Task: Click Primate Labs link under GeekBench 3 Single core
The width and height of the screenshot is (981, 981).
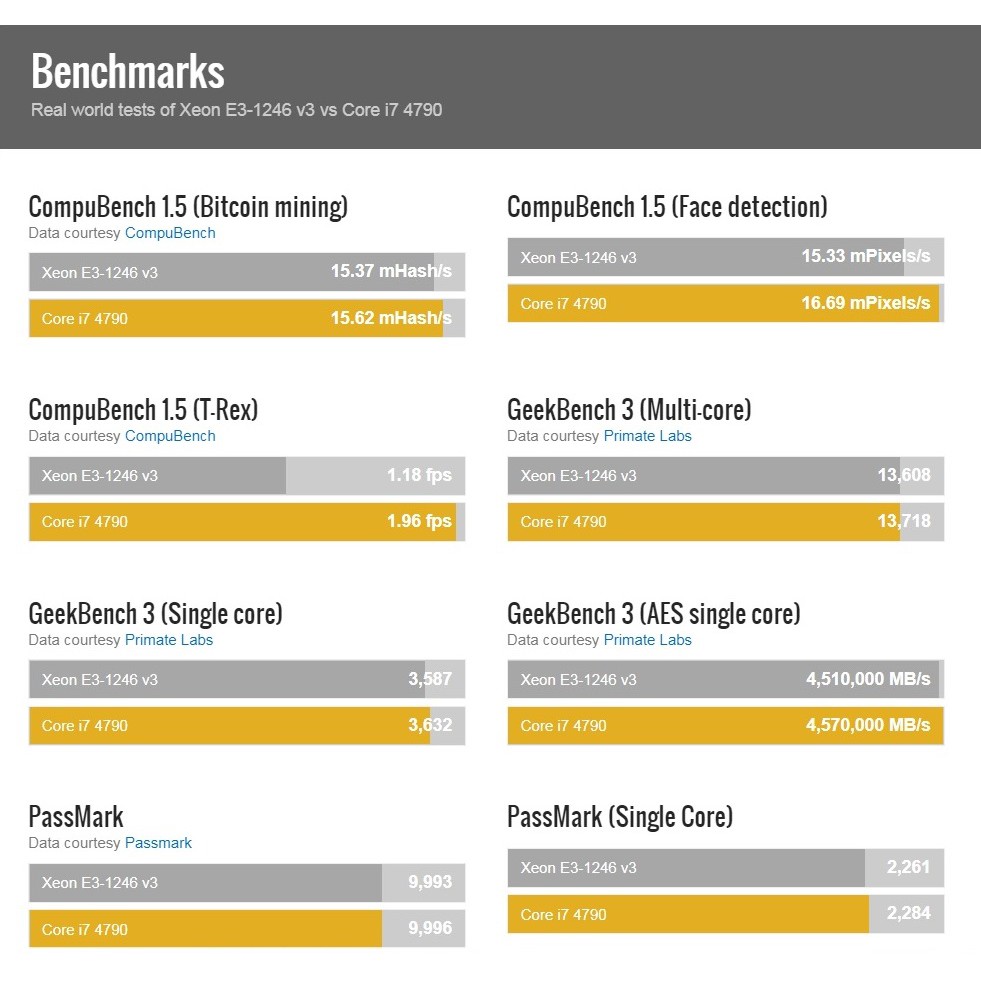Action: pyautogui.click(x=168, y=640)
